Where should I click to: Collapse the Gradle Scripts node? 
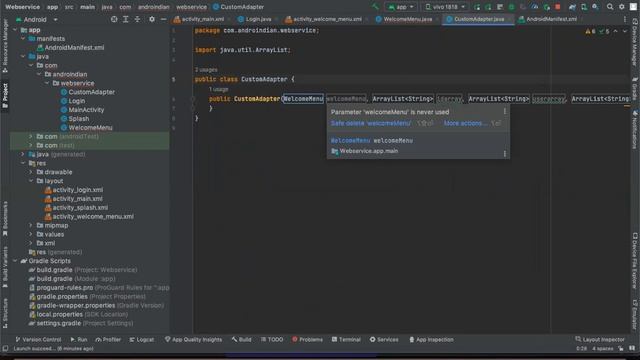pos(15,261)
